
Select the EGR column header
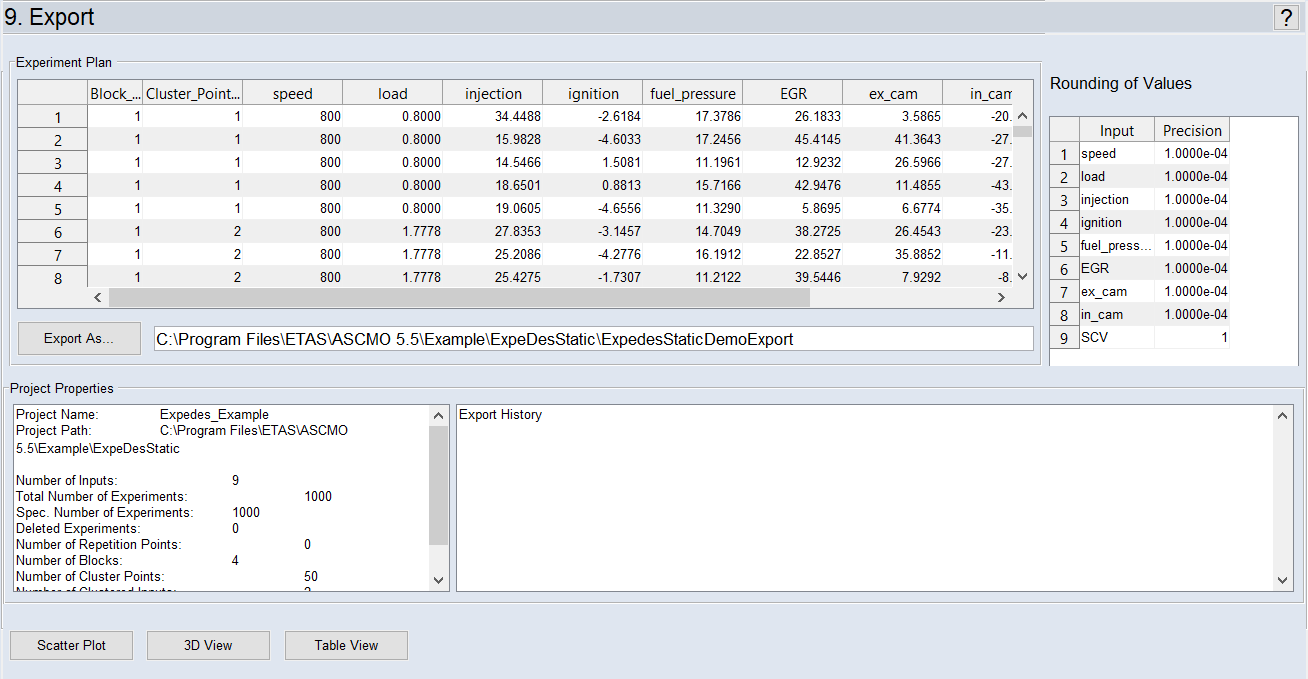pos(792,93)
